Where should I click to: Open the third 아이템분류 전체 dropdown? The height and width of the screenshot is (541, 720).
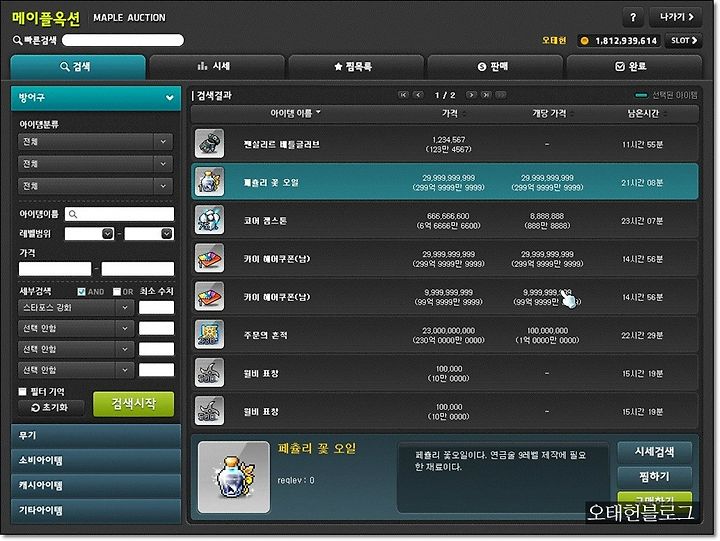95,186
